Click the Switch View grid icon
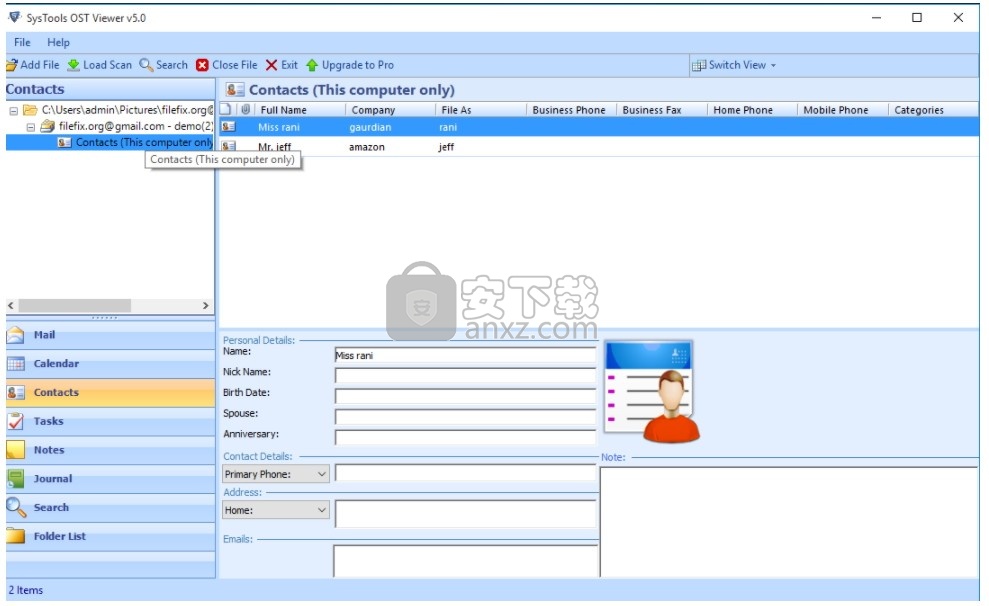The image size is (989, 606). click(x=699, y=66)
